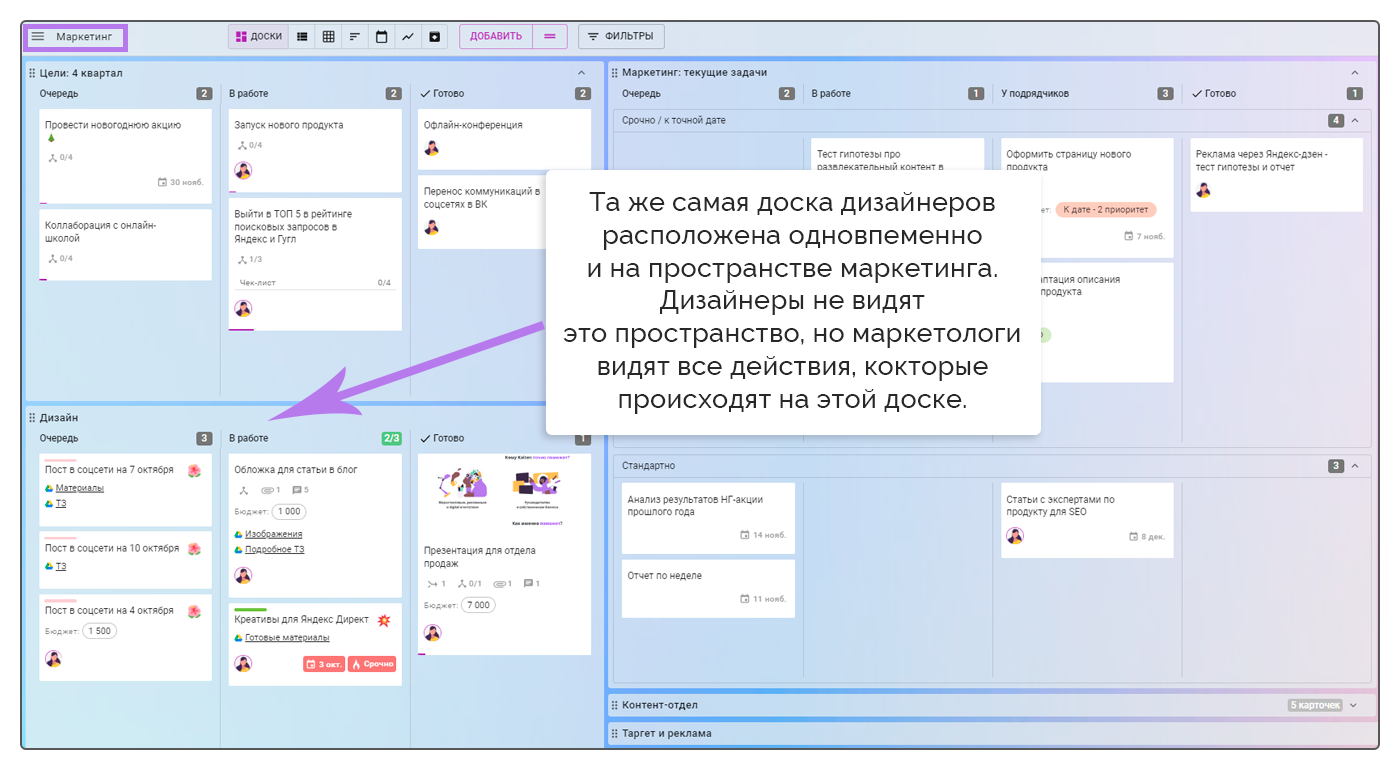Image resolution: width=1400 pixels, height=776 pixels.
Task: Open the line chart reports icon
Action: point(408,37)
